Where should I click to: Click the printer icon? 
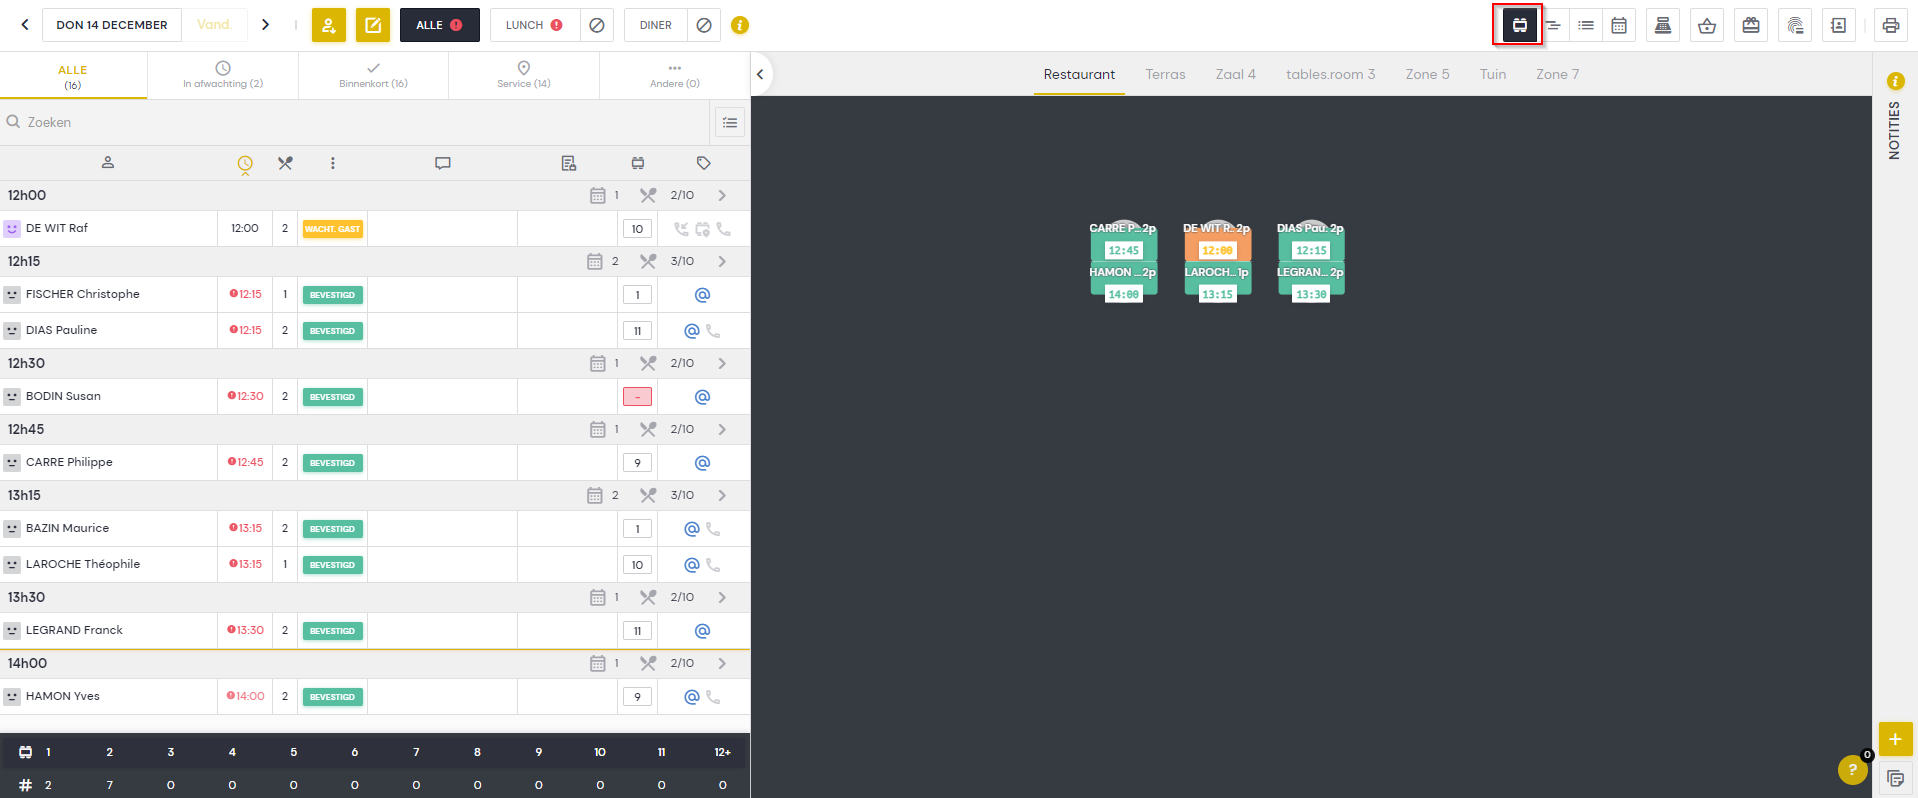tap(1890, 26)
